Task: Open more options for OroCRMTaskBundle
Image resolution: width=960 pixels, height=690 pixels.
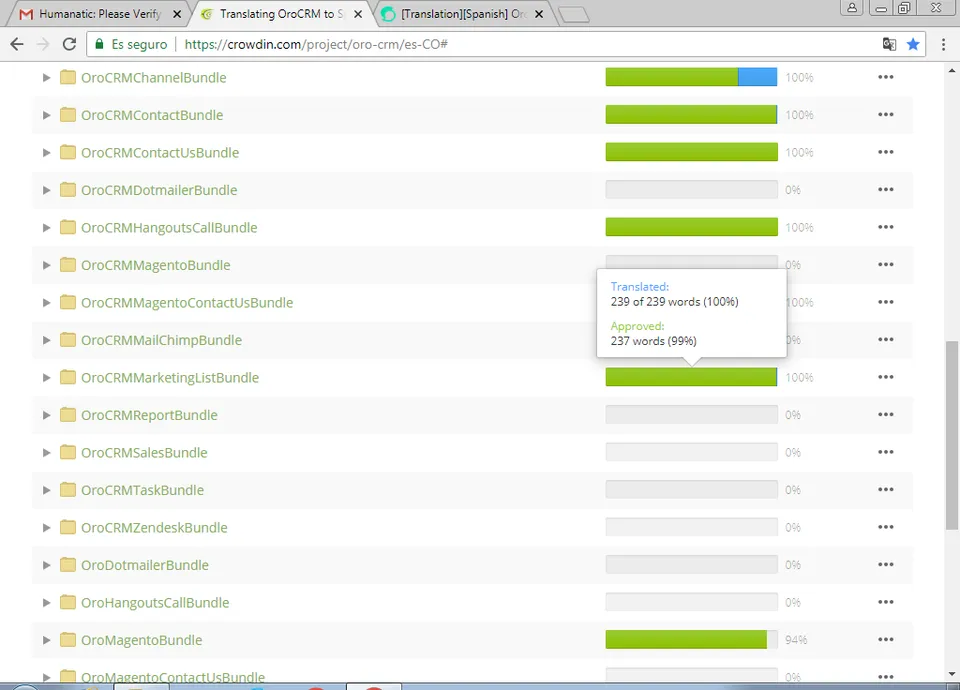Action: [x=885, y=490]
